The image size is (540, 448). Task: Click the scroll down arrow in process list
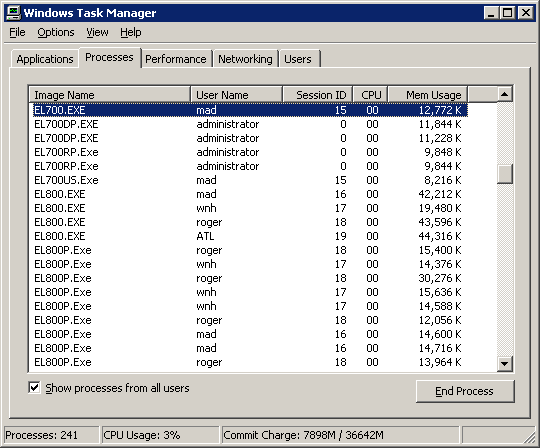[x=505, y=364]
